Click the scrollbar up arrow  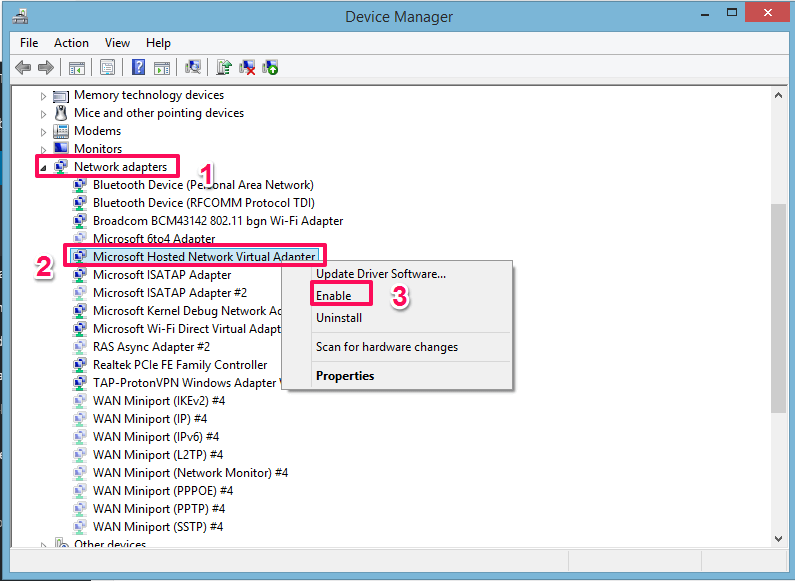[779, 95]
